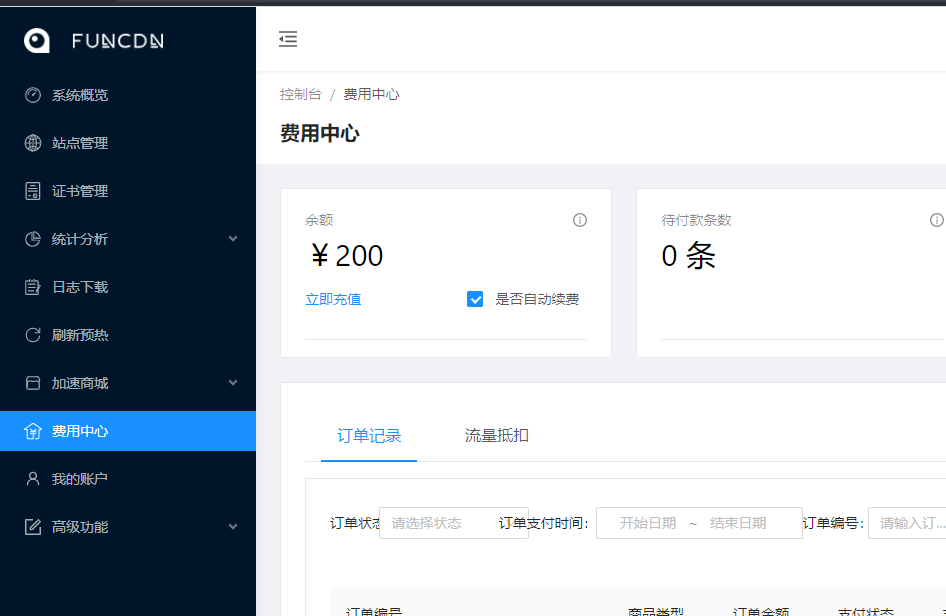
Task: Uncheck the 是否自动续费 checkbox
Action: [x=475, y=299]
